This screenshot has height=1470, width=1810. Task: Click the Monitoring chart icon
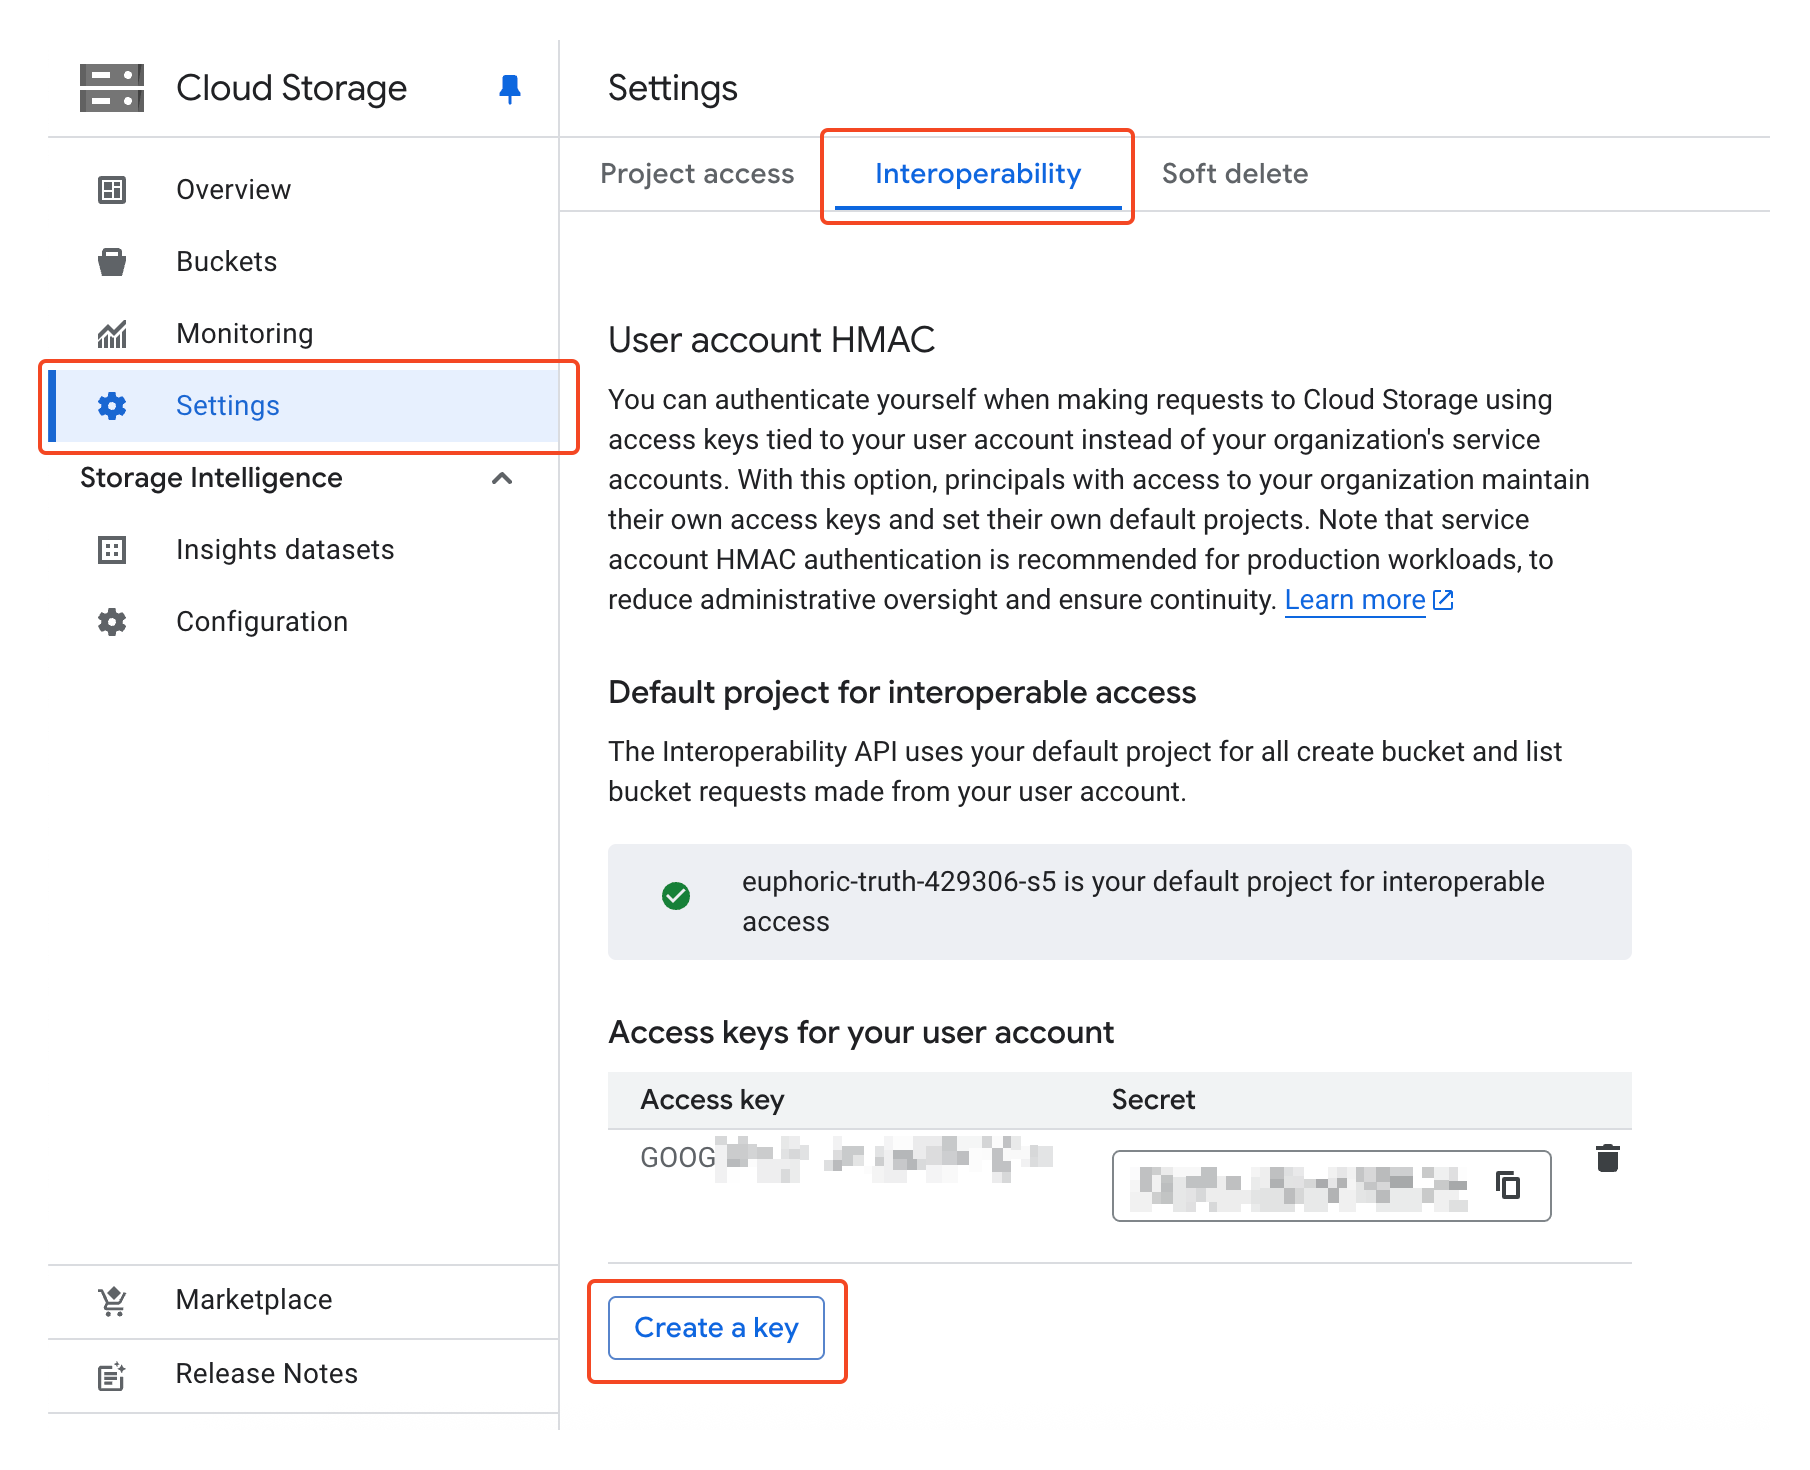point(112,334)
